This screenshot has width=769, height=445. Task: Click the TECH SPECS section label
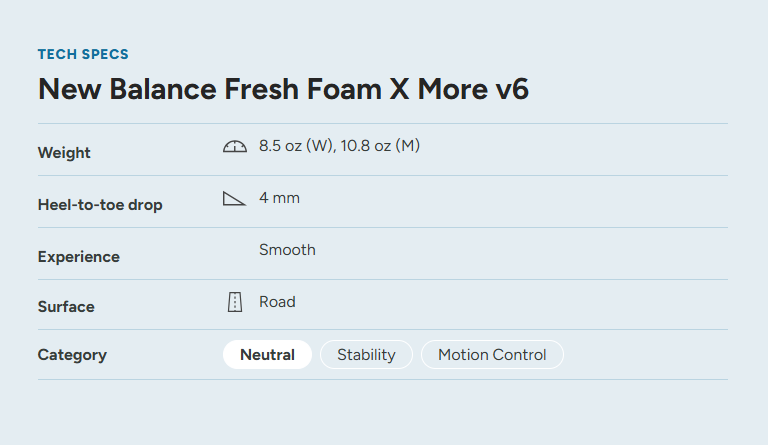tap(83, 54)
